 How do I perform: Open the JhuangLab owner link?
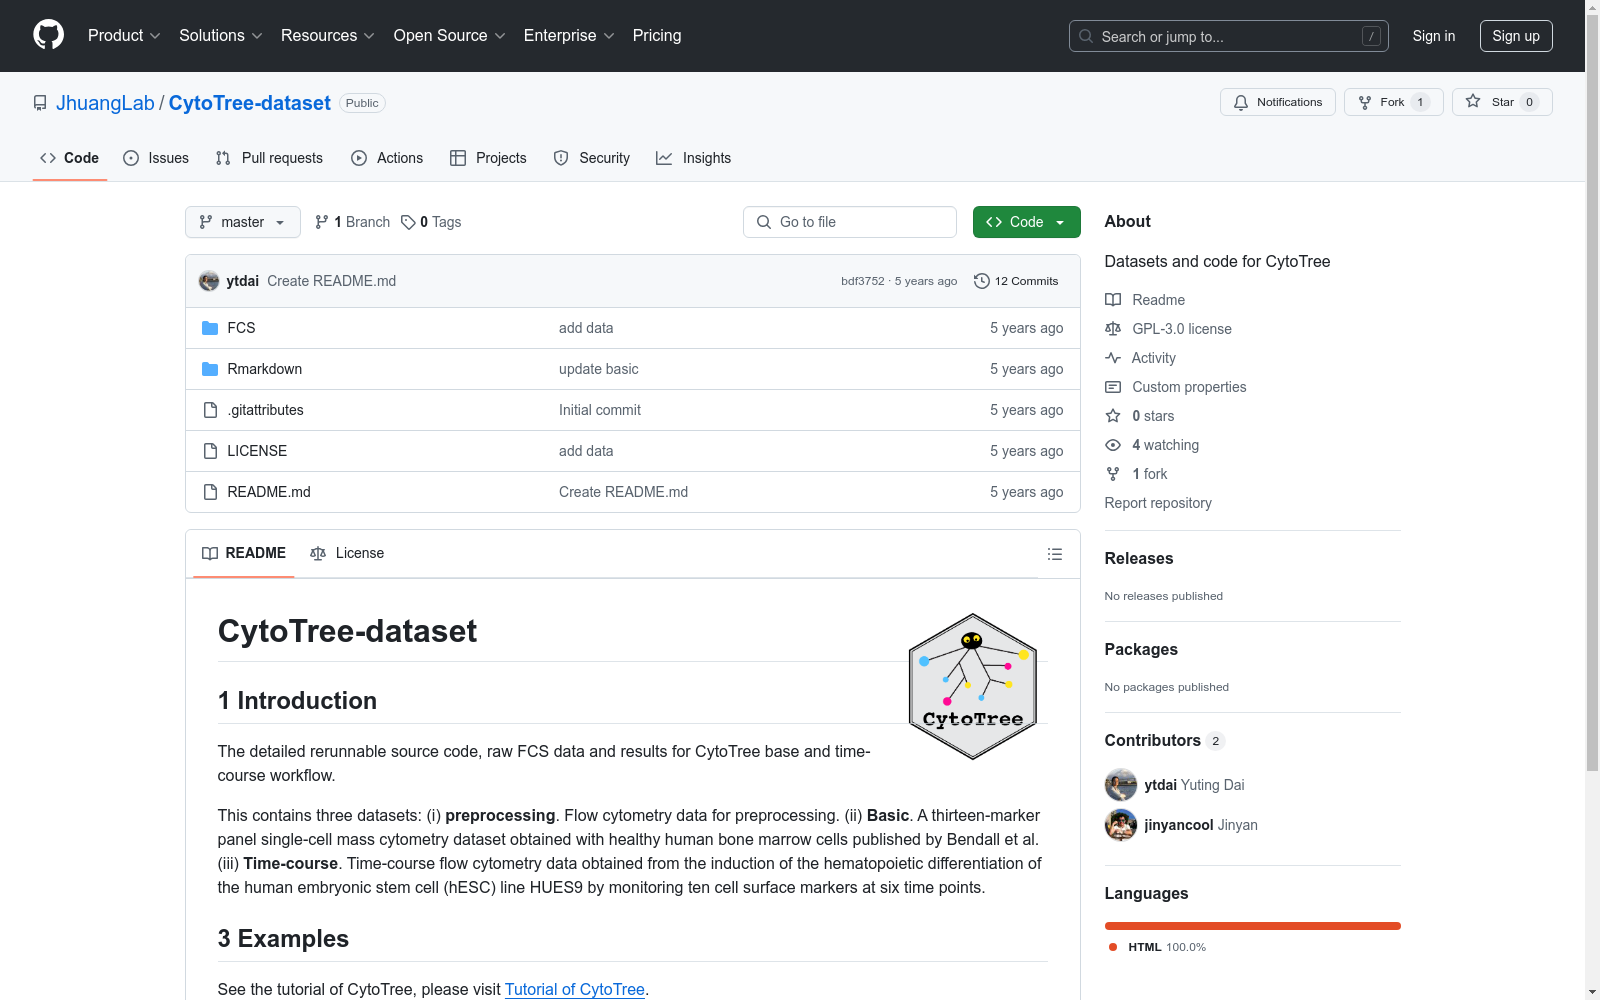(x=105, y=103)
